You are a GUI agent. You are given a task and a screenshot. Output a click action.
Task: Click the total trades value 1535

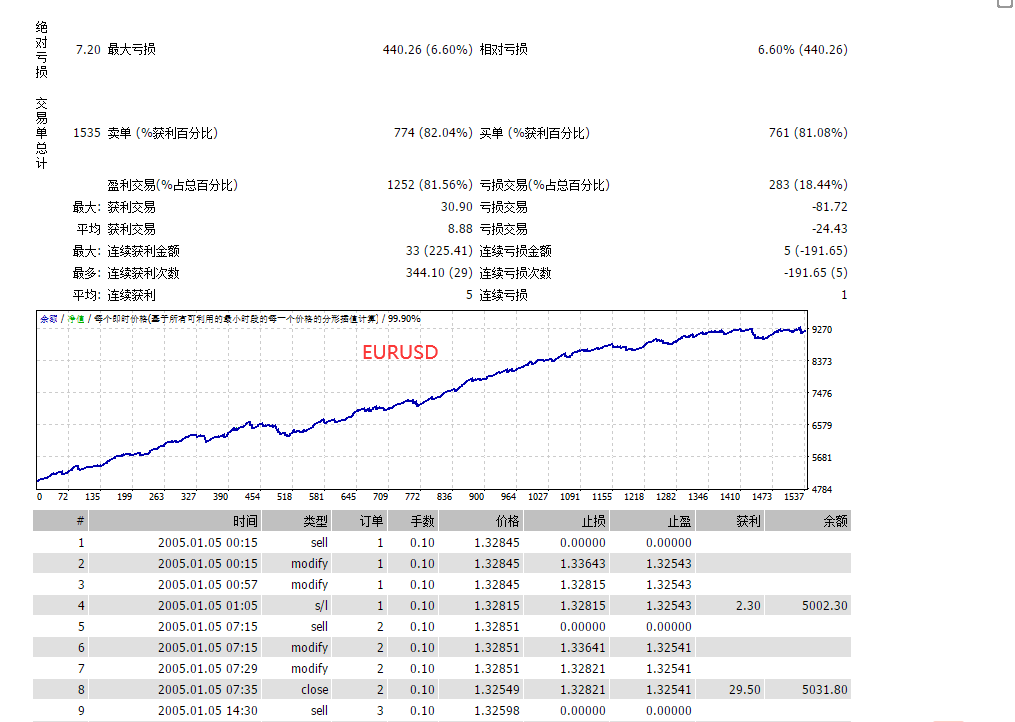pos(87,133)
